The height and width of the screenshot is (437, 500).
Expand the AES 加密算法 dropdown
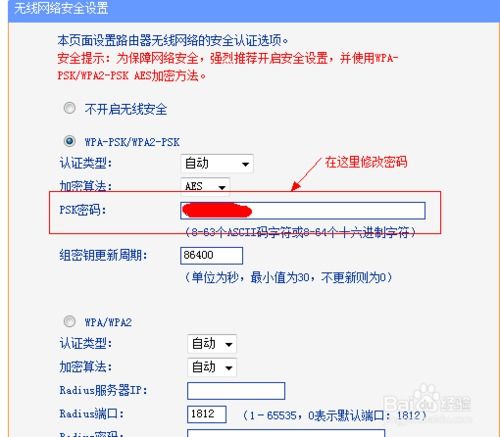point(205,186)
